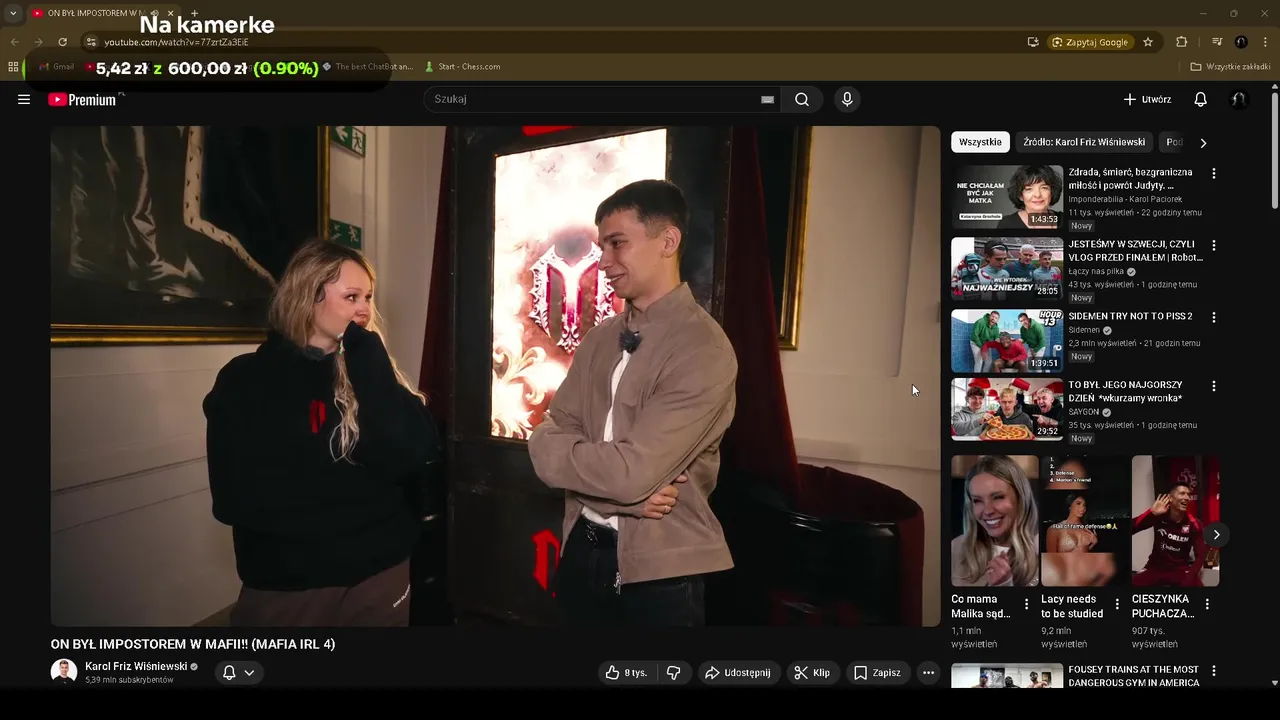Open the Gmail bookmark

tap(56, 67)
